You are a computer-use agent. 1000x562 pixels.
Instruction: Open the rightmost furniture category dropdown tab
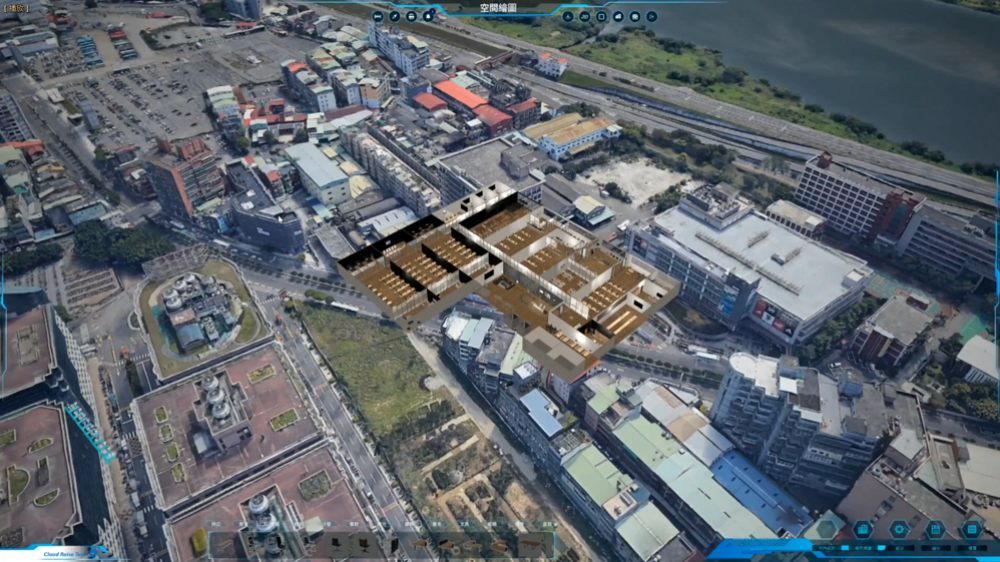point(548,524)
